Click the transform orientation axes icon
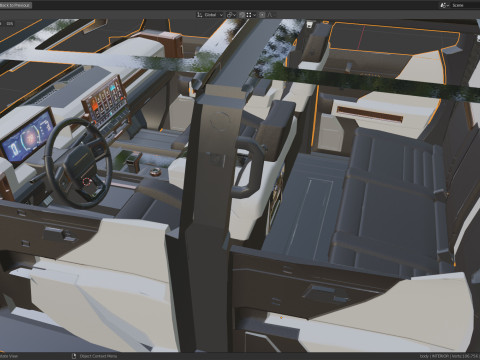The height and width of the screenshot is (360, 480). click(x=199, y=15)
